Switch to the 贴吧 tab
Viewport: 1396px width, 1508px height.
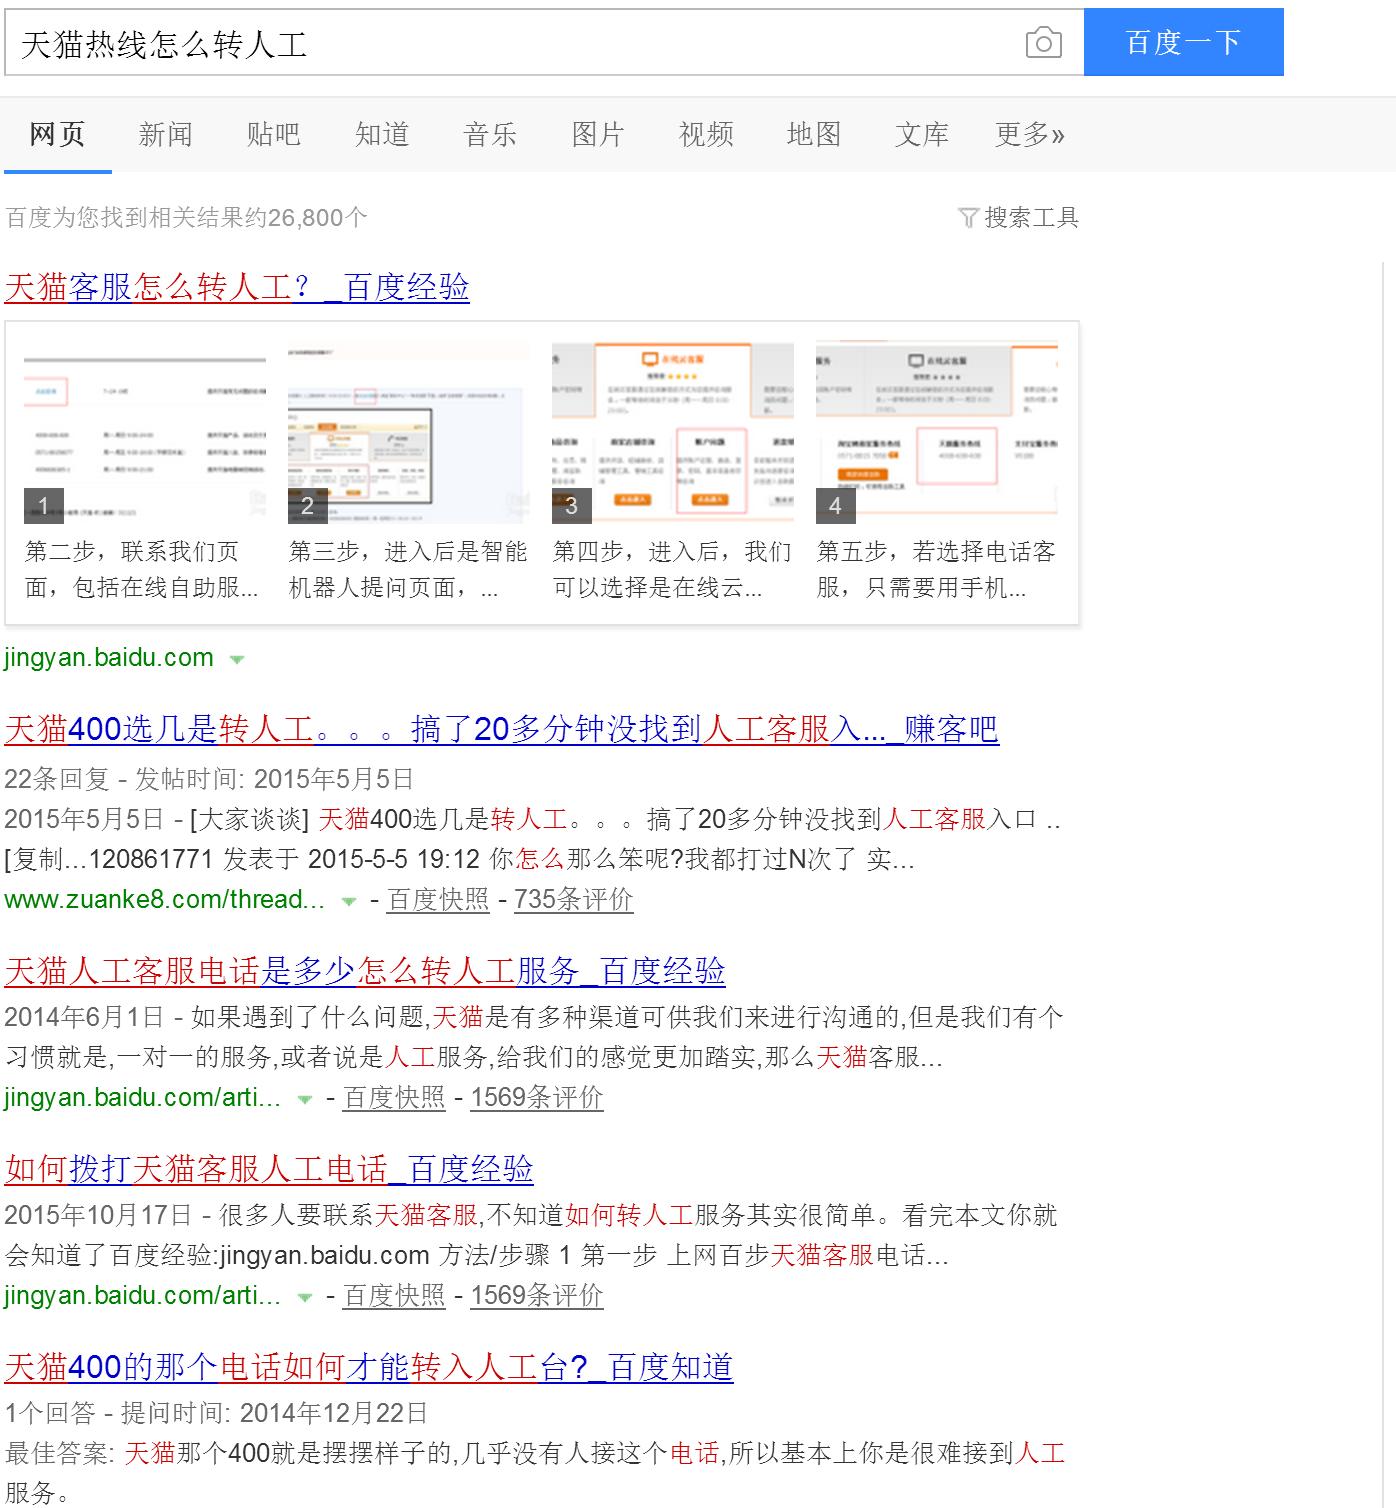click(274, 134)
